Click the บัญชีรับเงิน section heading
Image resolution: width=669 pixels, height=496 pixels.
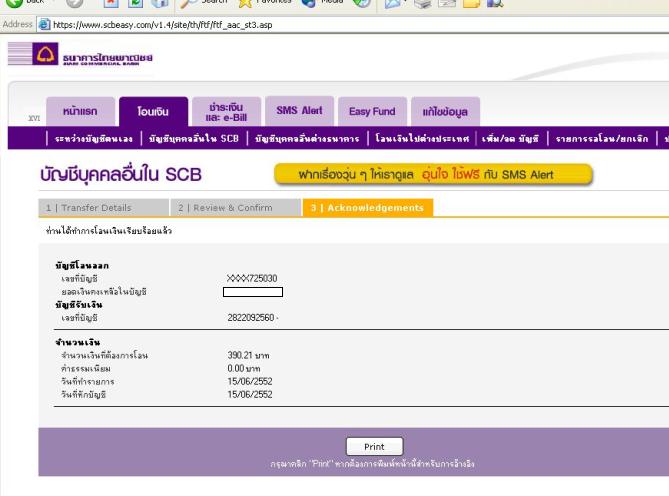coord(79,305)
